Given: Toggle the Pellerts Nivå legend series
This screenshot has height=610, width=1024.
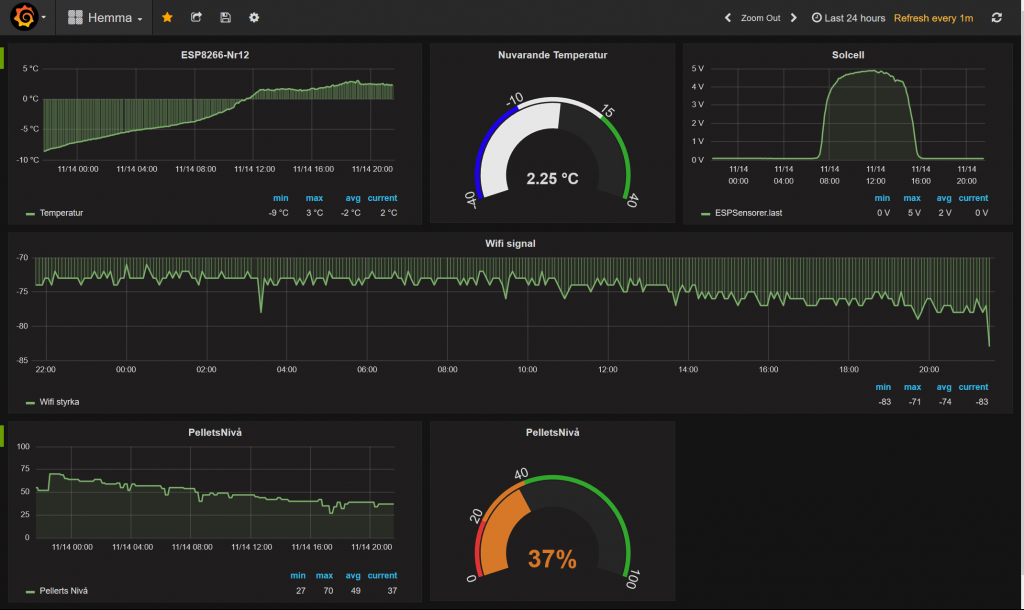Looking at the screenshot, I should tap(63, 590).
